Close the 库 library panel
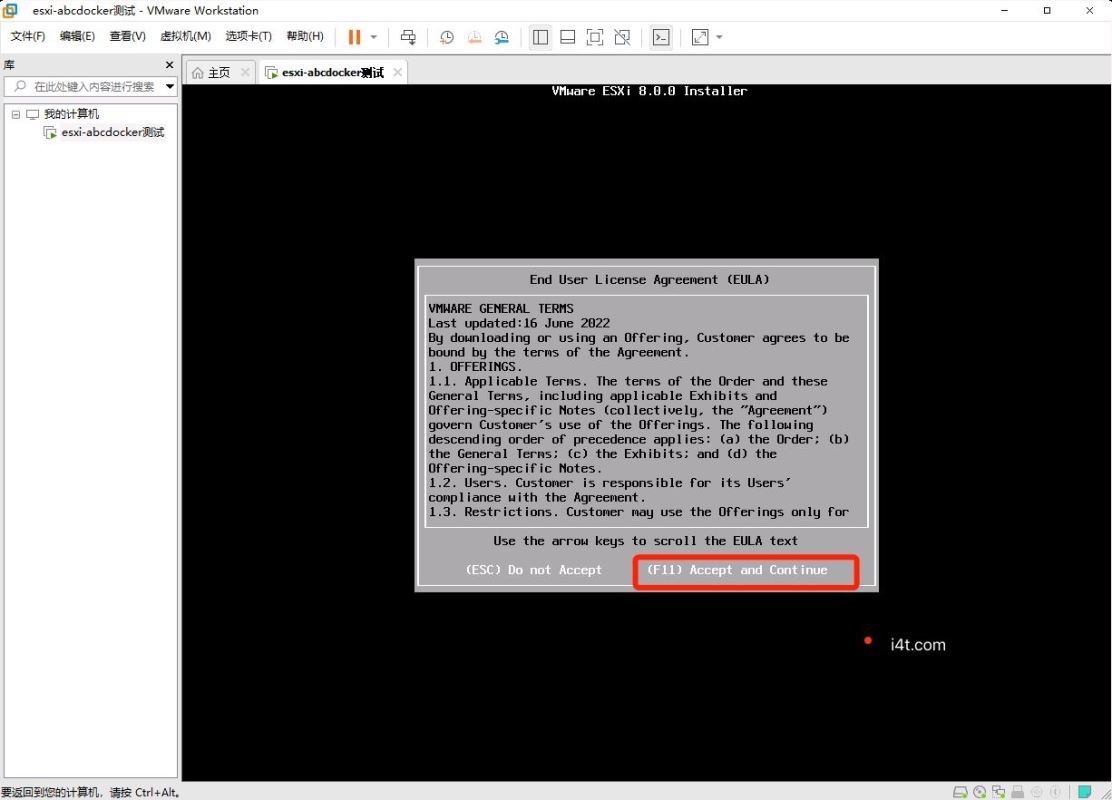 [169, 65]
